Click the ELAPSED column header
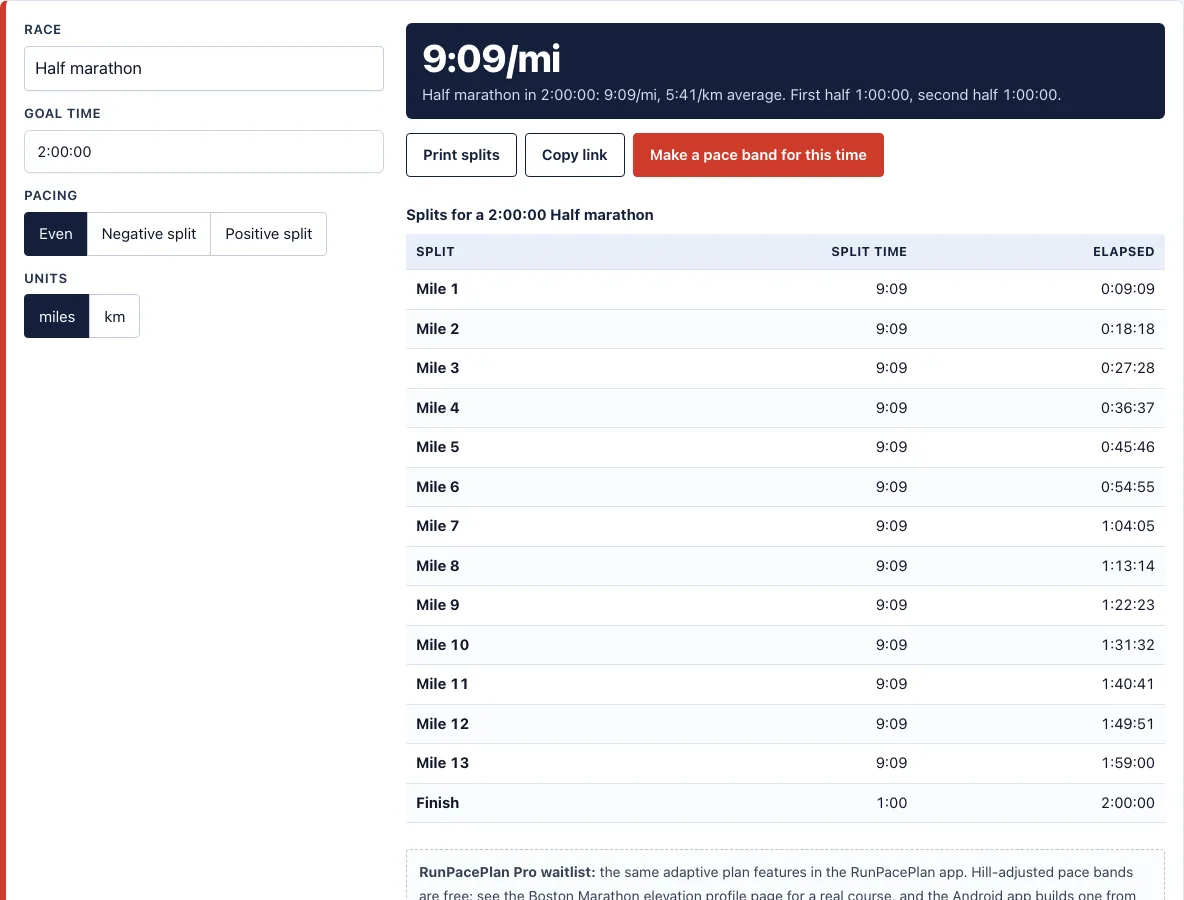Screen dimensions: 1184x900 tap(1124, 252)
